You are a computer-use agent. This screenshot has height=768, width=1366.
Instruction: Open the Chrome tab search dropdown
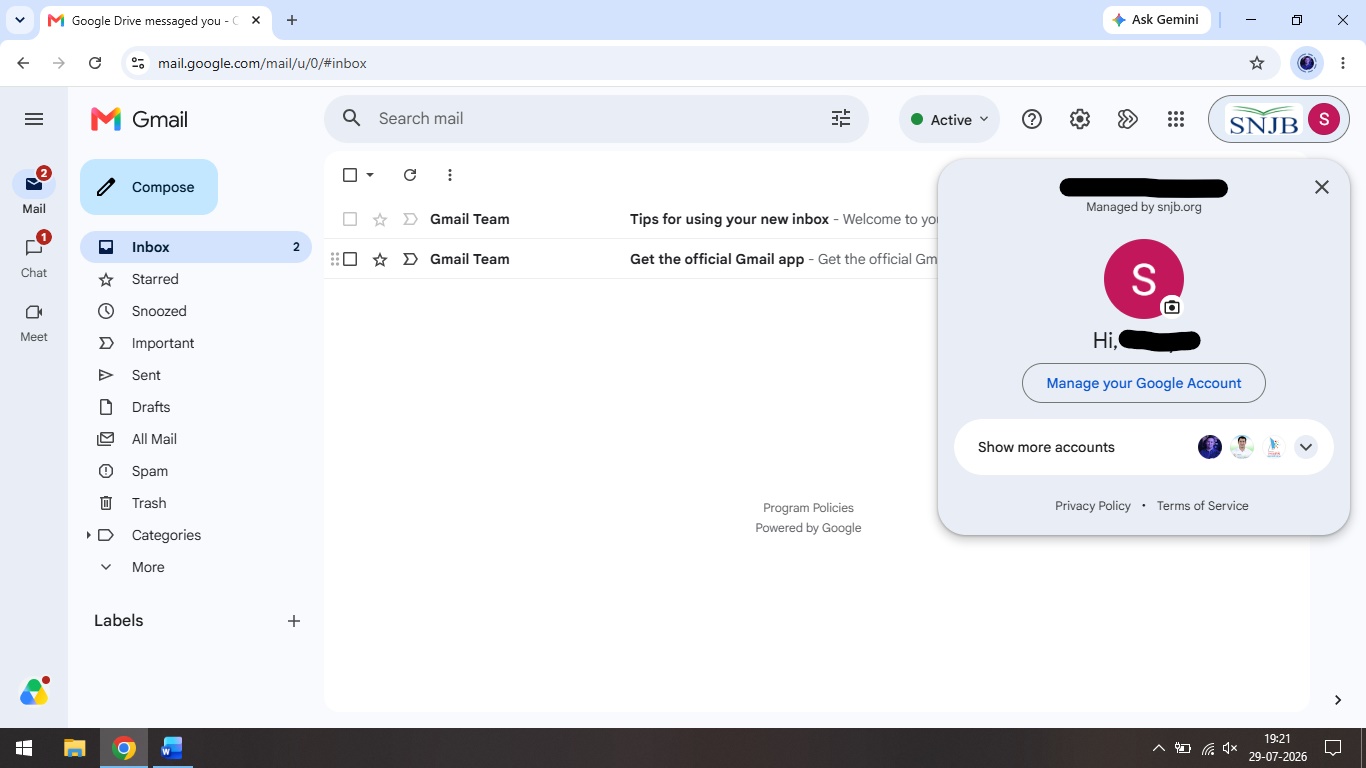pyautogui.click(x=20, y=20)
